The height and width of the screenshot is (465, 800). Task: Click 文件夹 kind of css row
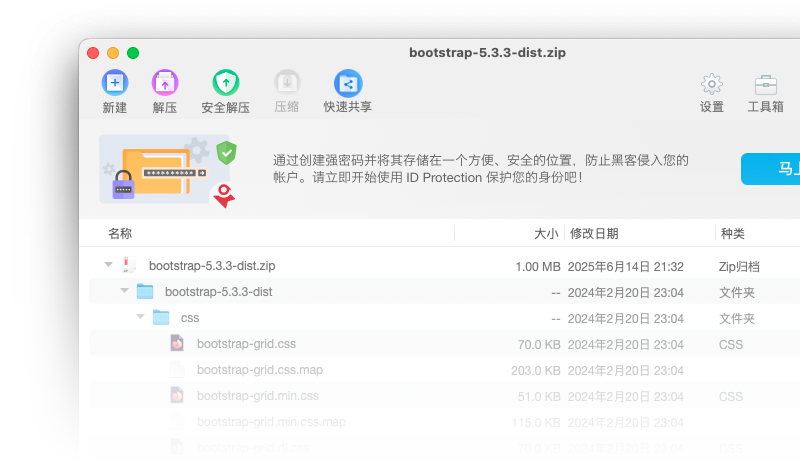click(737, 319)
